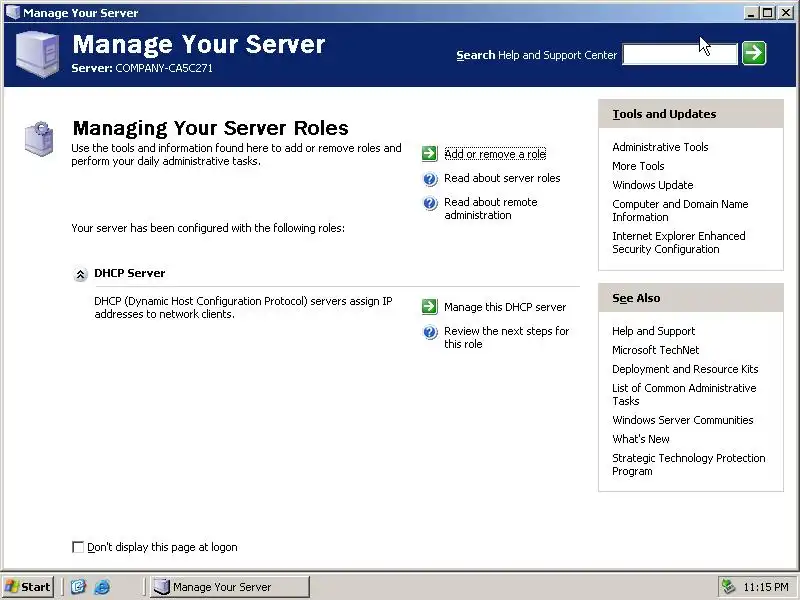Screen dimensions: 800x600
Task: Minimize the Manage Your Server window
Action: pyautogui.click(x=750, y=13)
